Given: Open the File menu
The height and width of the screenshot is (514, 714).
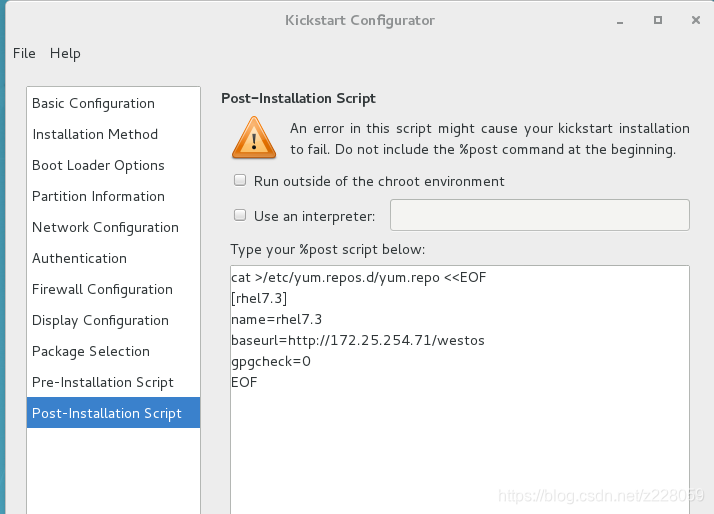Looking at the screenshot, I should point(24,53).
